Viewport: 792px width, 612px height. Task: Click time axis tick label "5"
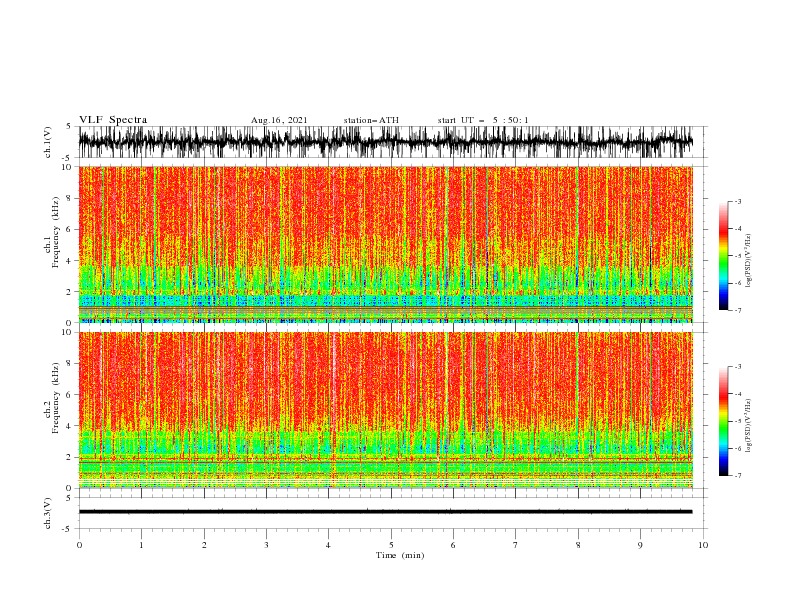(391, 545)
